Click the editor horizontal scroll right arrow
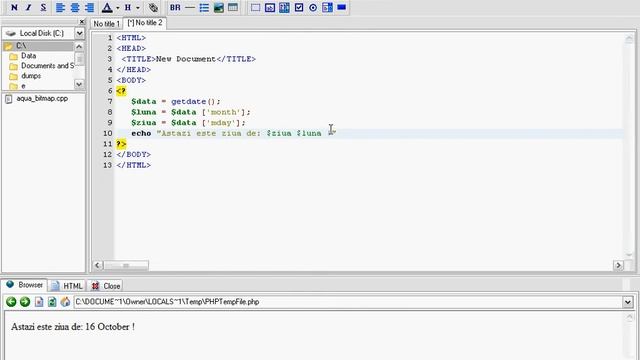This screenshot has width=640, height=360. click(x=618, y=265)
